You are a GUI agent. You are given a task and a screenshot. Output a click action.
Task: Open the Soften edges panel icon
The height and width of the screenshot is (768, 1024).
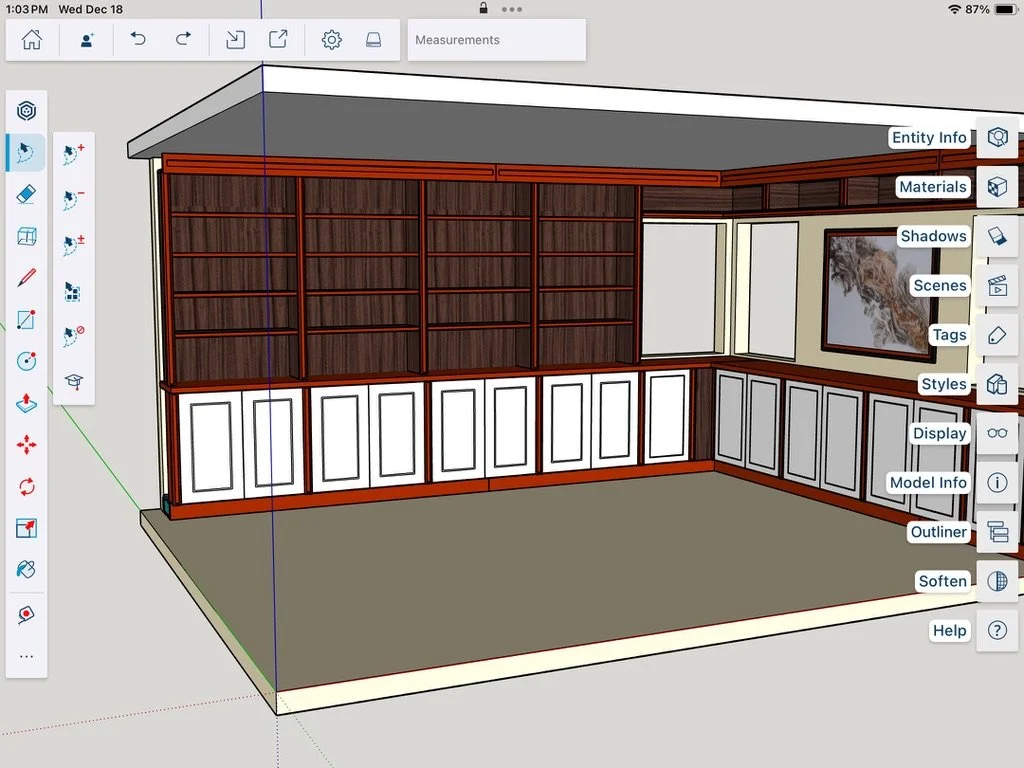[997, 581]
